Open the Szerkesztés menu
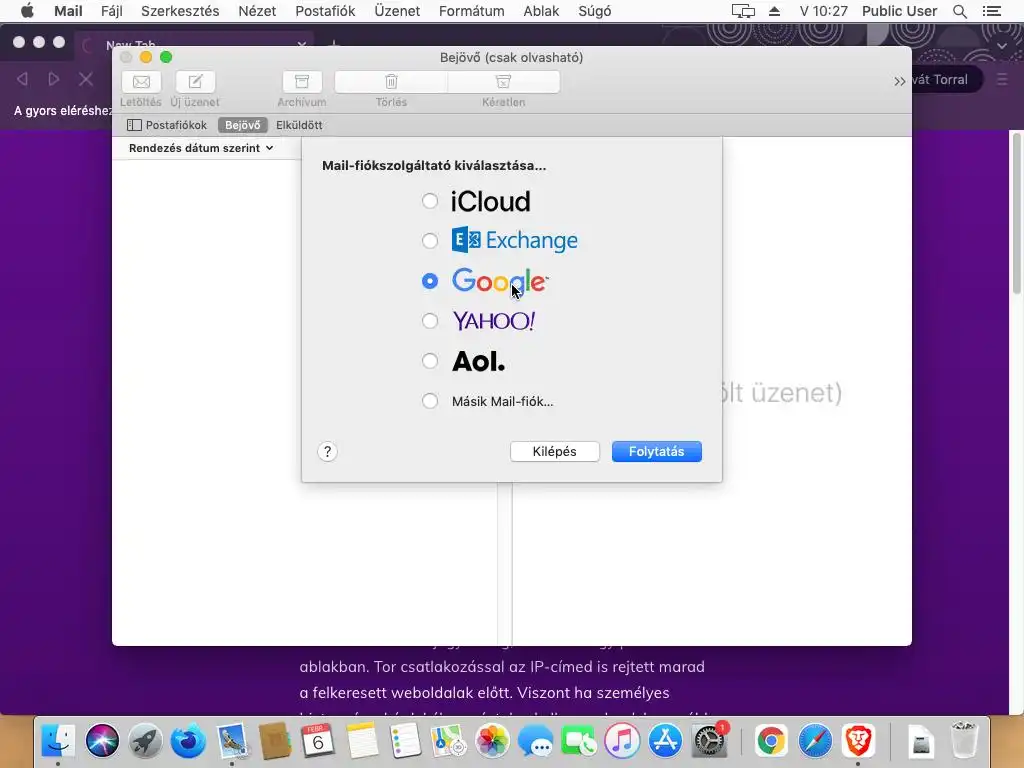The height and width of the screenshot is (768, 1024). pyautogui.click(x=180, y=11)
